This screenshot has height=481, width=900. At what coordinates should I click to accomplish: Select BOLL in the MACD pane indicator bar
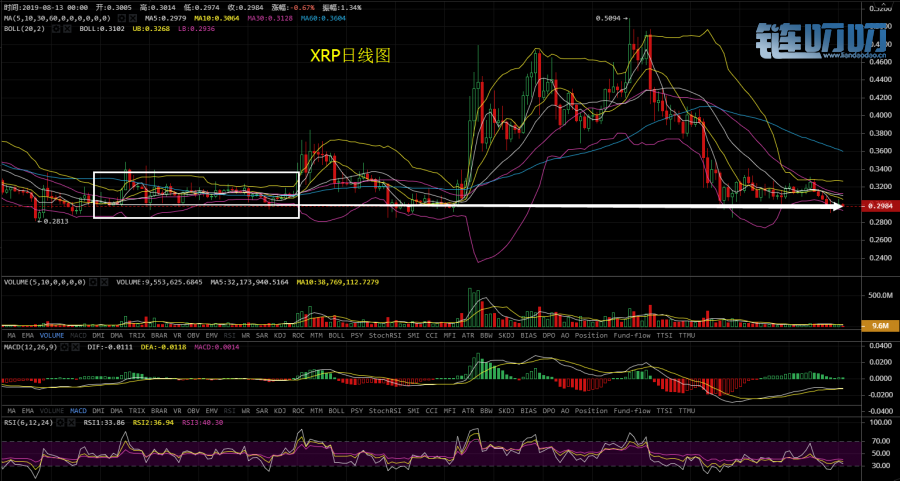pos(336,411)
